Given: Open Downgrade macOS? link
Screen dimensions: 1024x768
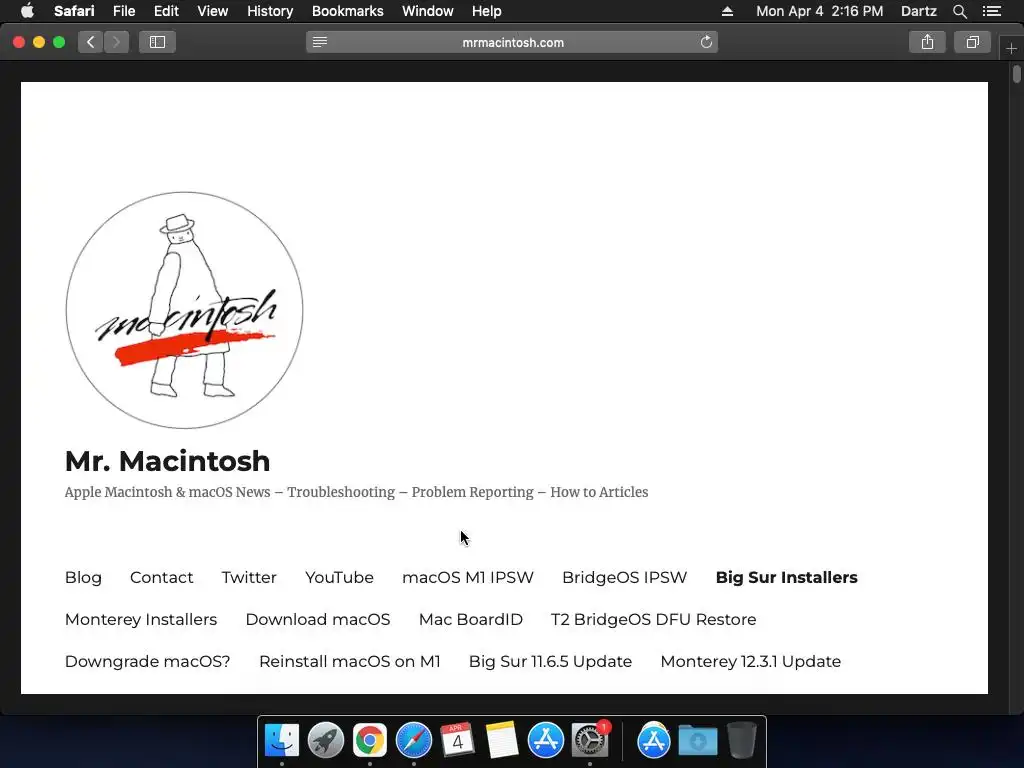Looking at the screenshot, I should (147, 661).
